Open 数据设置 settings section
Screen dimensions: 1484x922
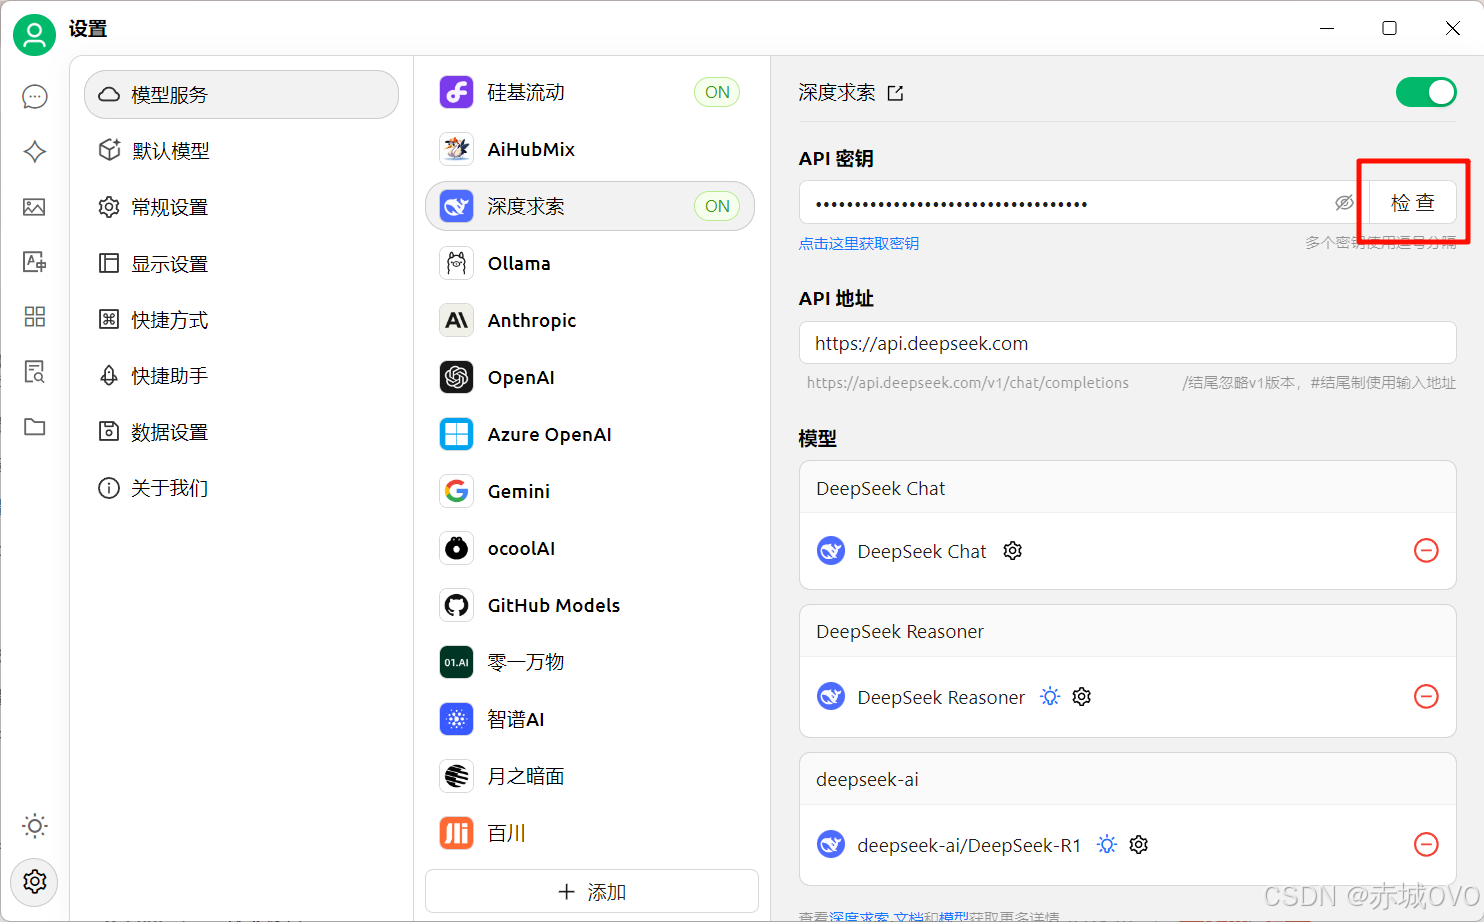(x=241, y=431)
